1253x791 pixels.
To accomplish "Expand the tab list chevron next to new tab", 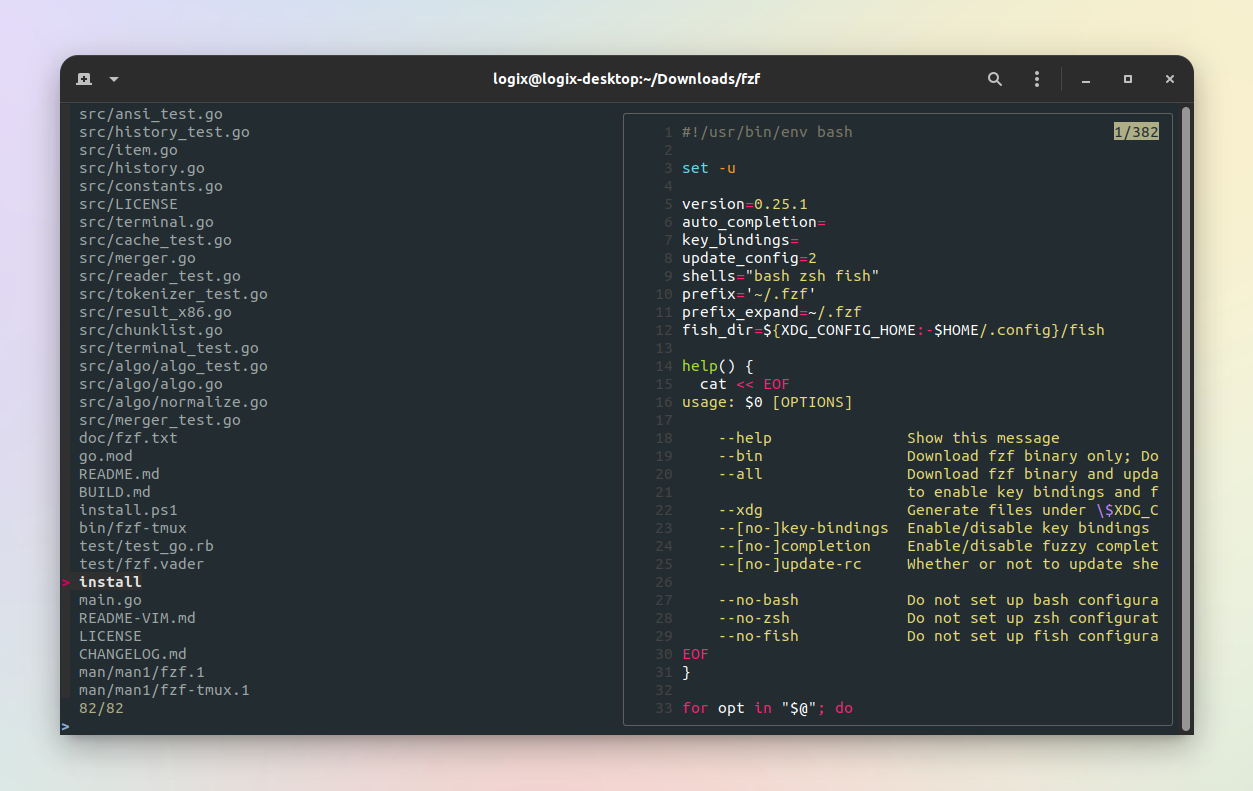I will (x=113, y=79).
